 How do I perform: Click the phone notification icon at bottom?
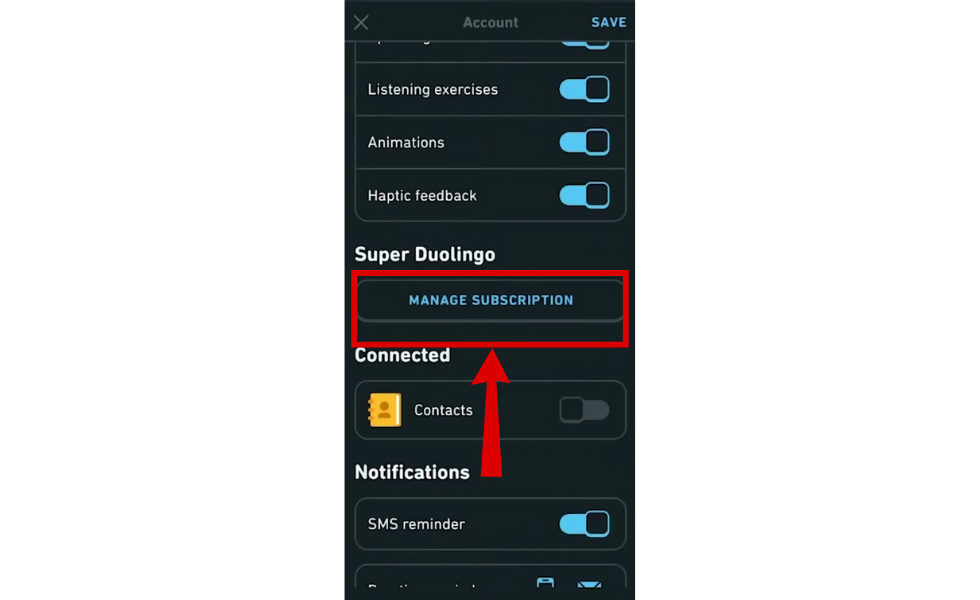pos(546,582)
